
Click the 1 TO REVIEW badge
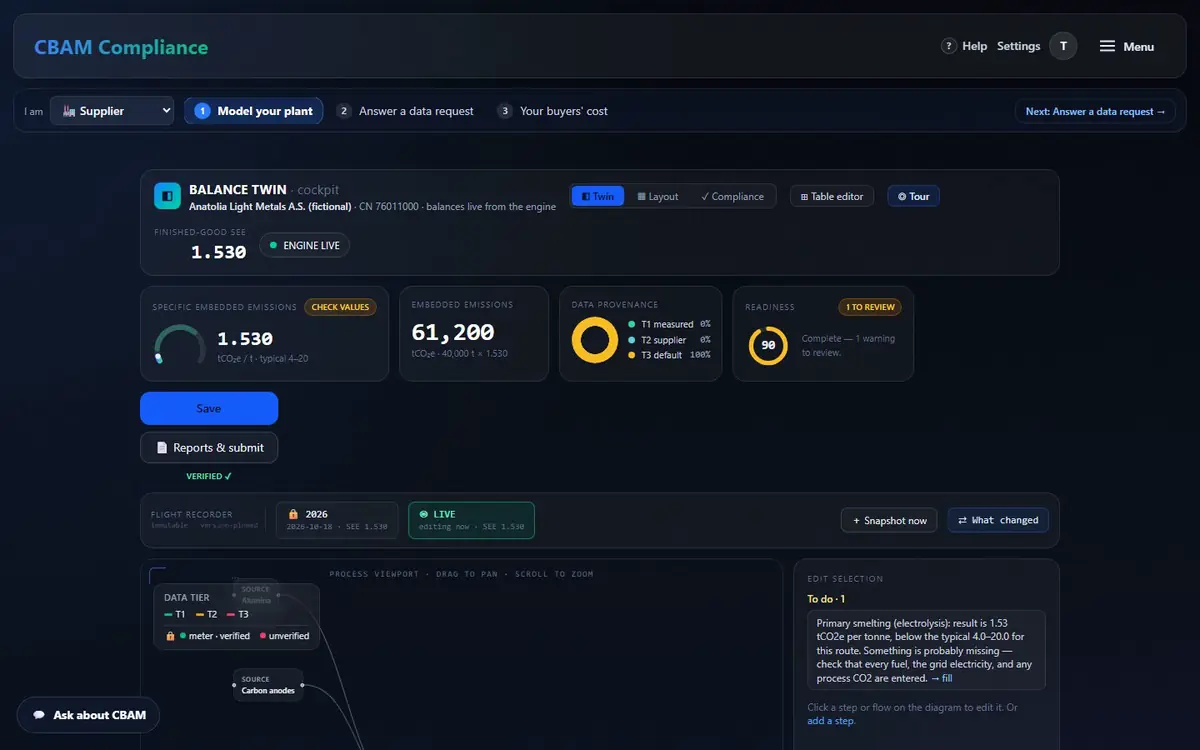coord(870,307)
